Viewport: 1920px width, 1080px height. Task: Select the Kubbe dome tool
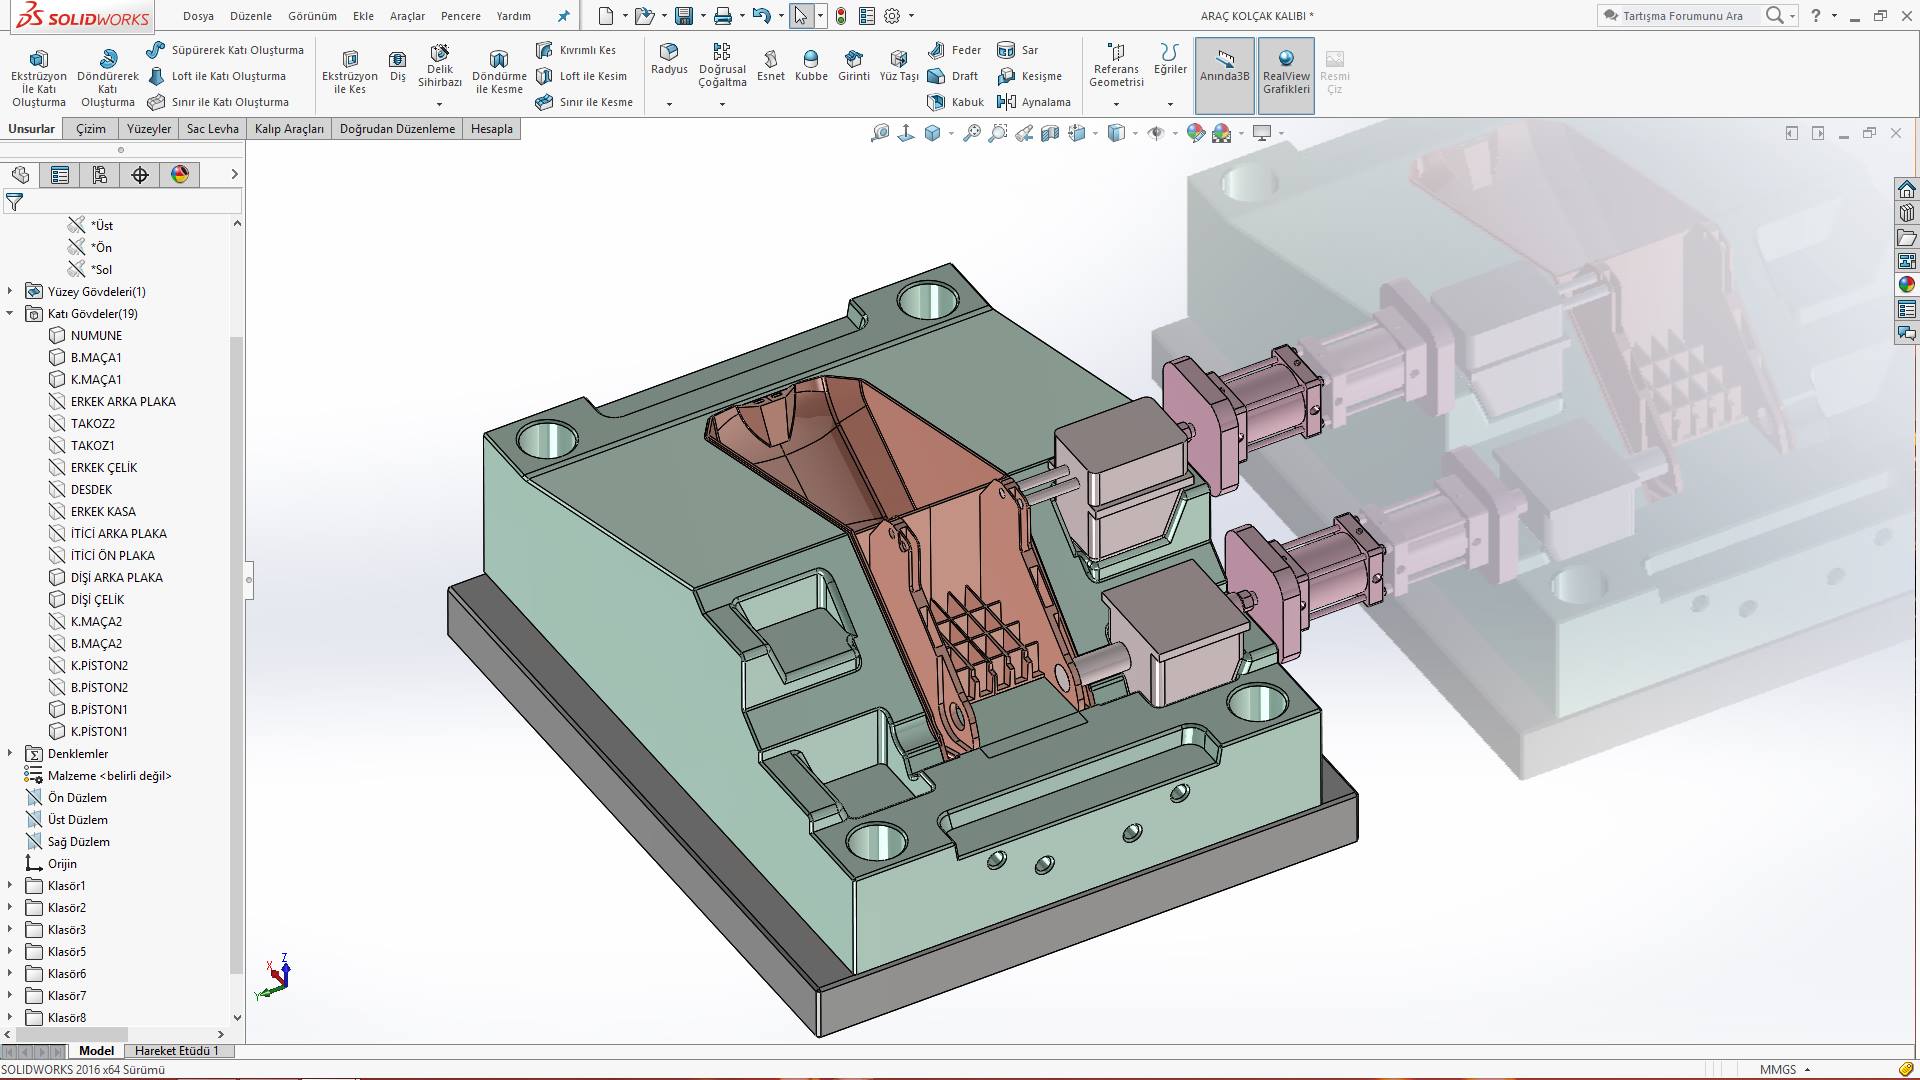coord(811,66)
